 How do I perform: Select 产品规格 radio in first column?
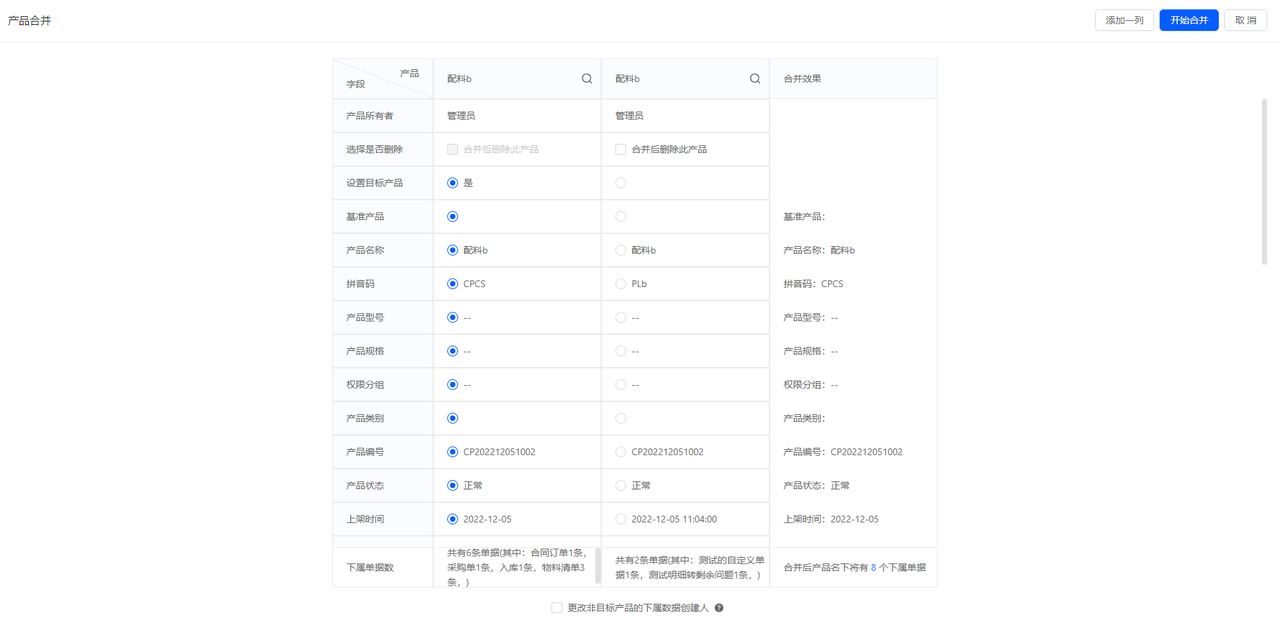pyautogui.click(x=453, y=351)
